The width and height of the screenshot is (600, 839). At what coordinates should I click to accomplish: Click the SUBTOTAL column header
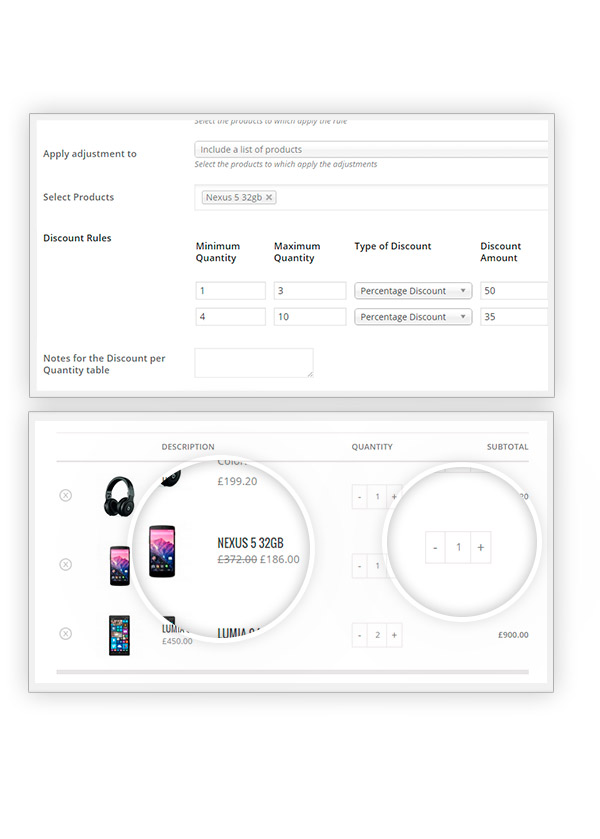pyautogui.click(x=507, y=447)
